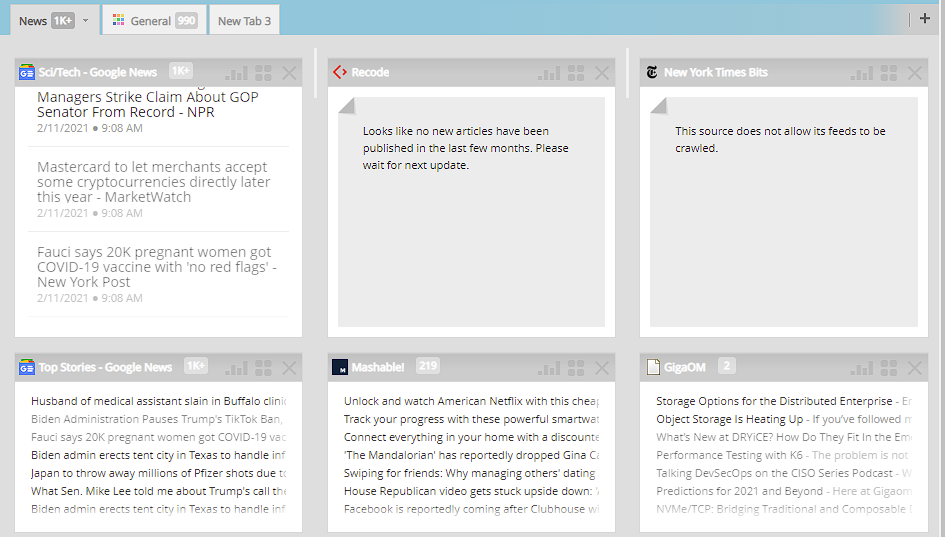The image size is (945, 537).
Task: Open Mastercard cryptocurrencies MarketWatch article
Action: (x=154, y=182)
